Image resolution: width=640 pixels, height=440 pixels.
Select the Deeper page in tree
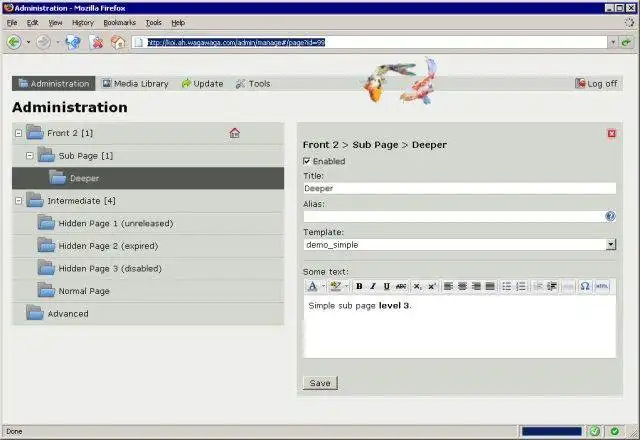click(148, 178)
